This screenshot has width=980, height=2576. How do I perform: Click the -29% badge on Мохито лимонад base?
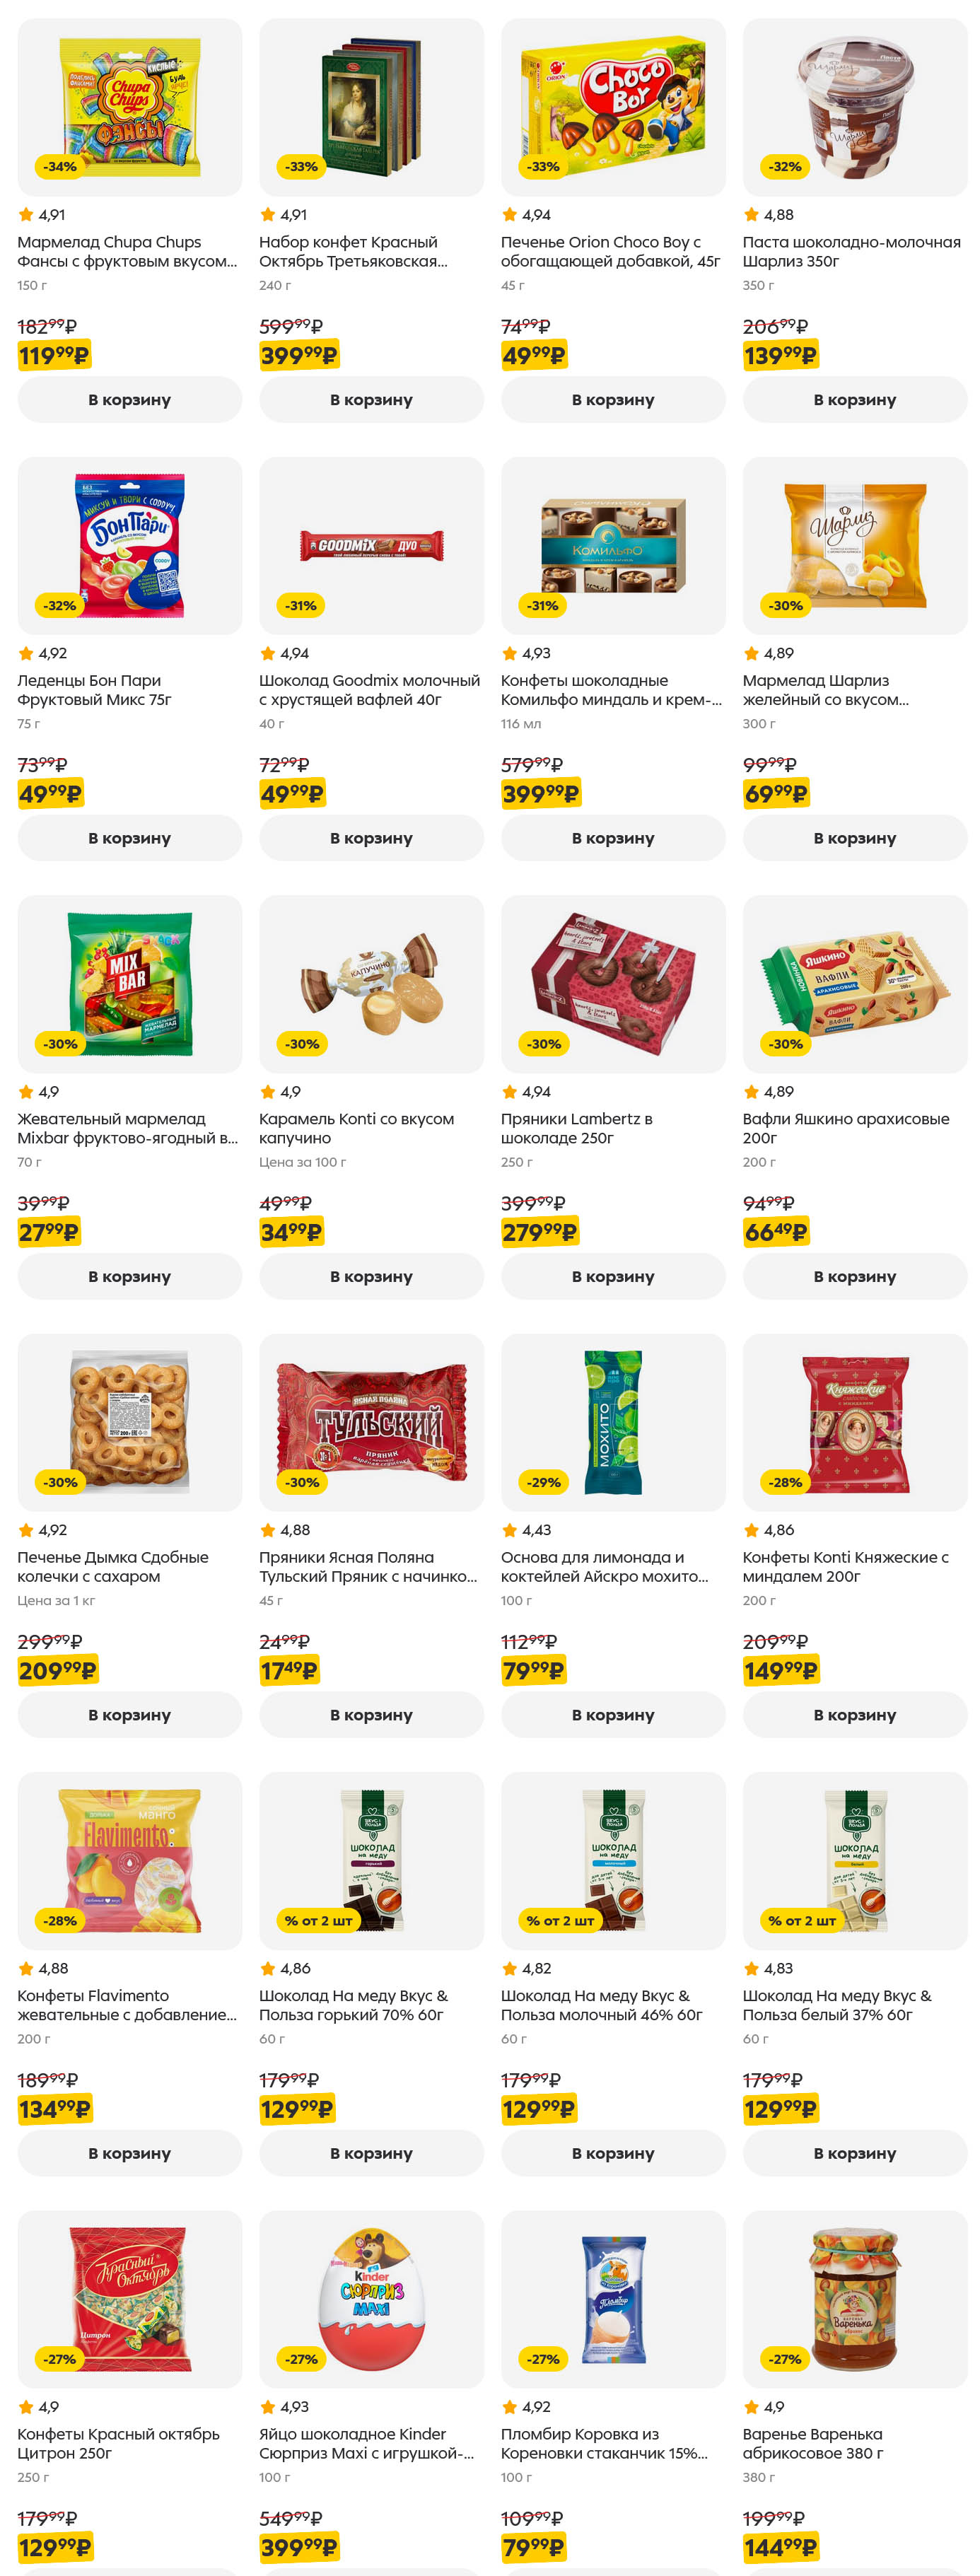[544, 1482]
